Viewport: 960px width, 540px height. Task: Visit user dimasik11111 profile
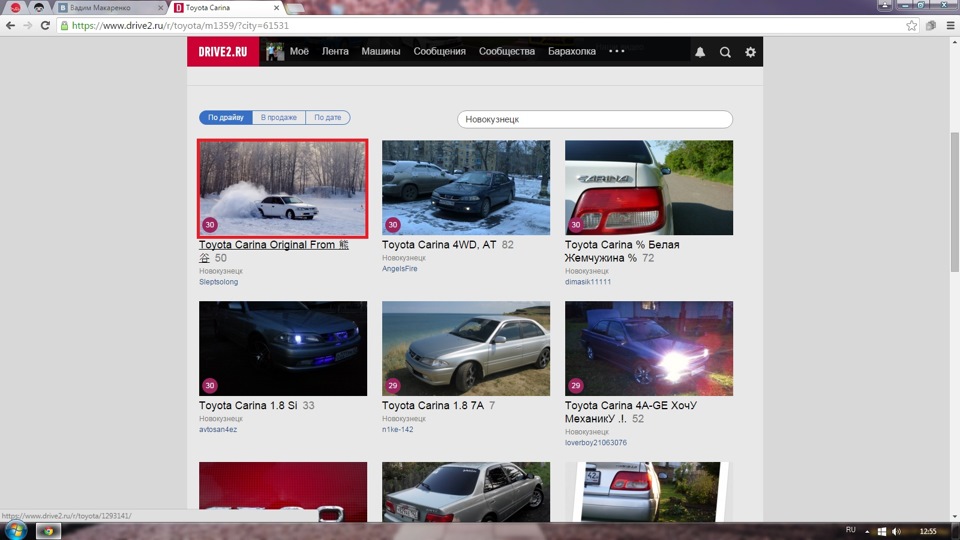click(x=588, y=282)
